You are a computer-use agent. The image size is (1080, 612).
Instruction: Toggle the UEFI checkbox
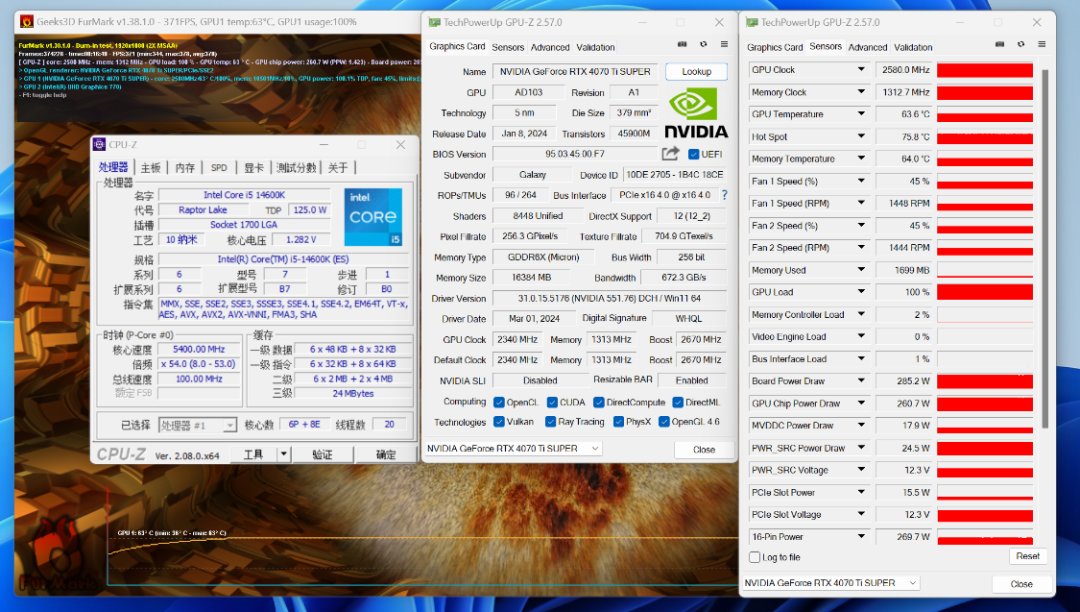[x=694, y=154]
